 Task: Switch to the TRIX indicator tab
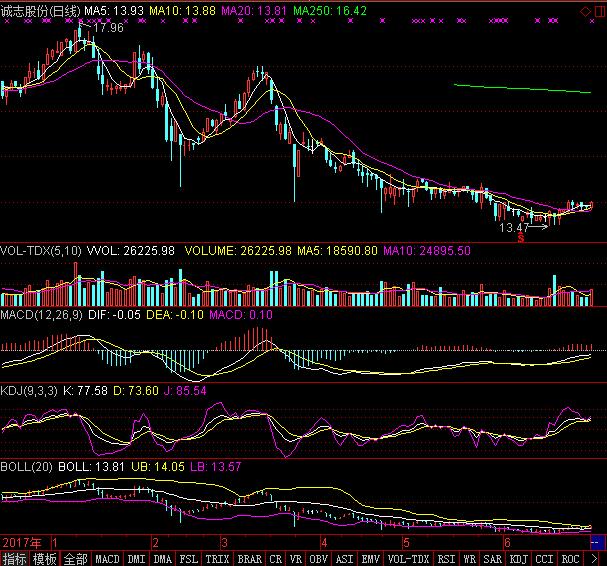217,559
